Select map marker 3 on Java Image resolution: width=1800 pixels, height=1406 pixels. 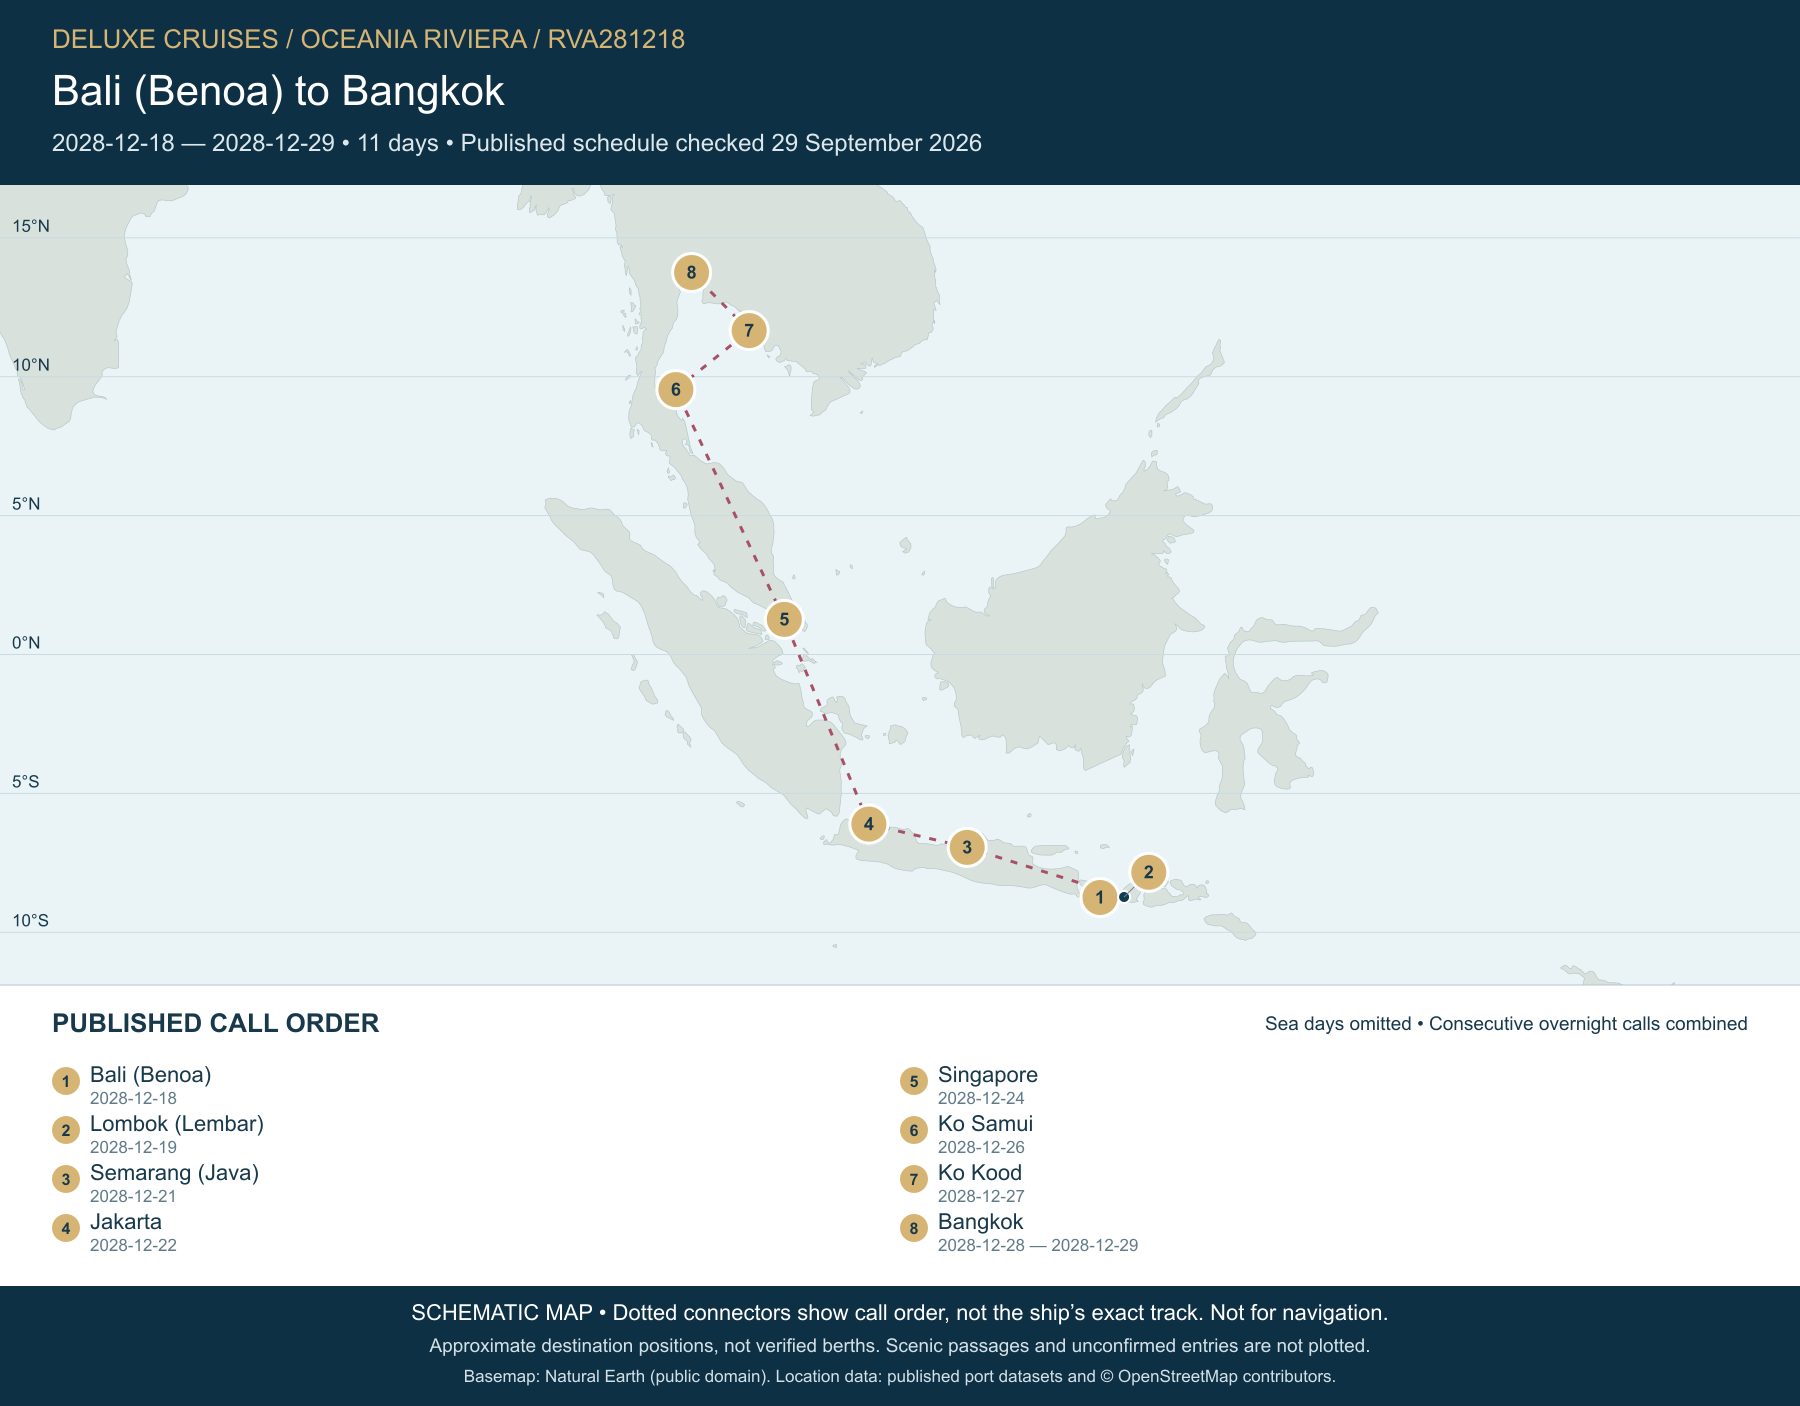967,848
